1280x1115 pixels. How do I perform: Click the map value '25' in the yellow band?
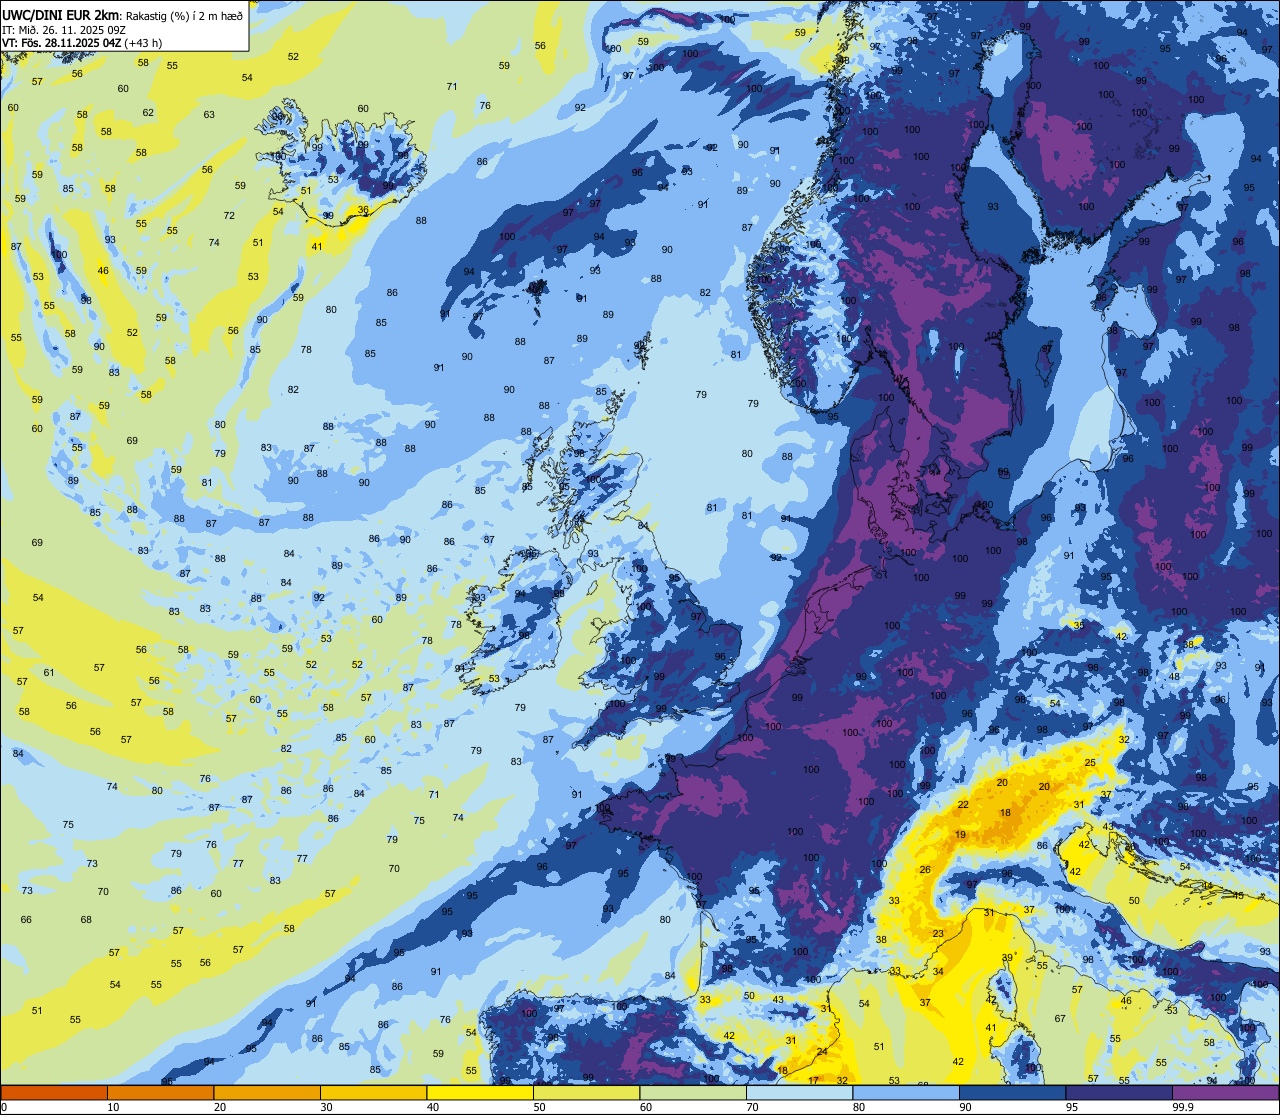tap(1090, 763)
